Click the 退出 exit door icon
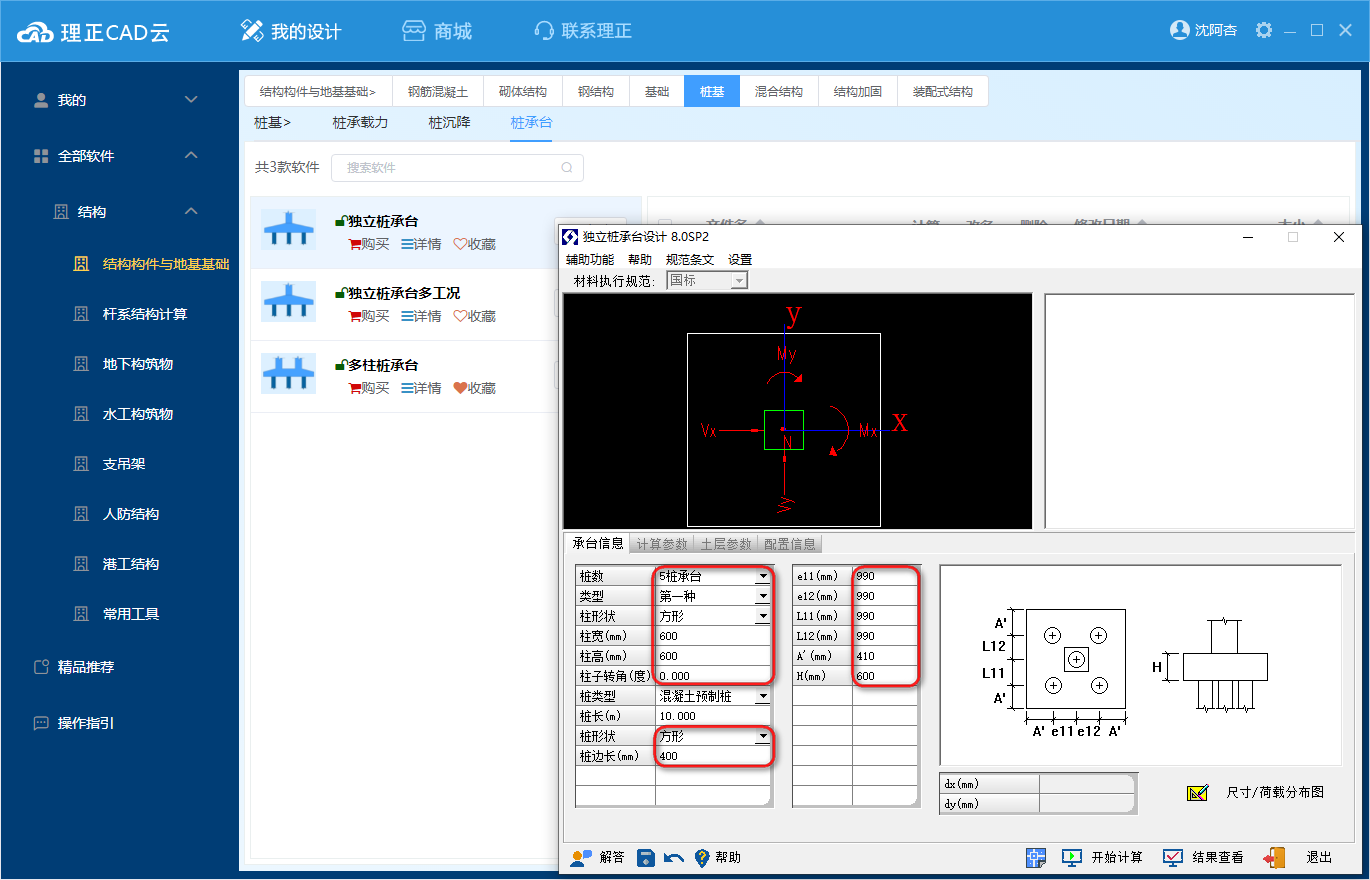 click(1274, 857)
